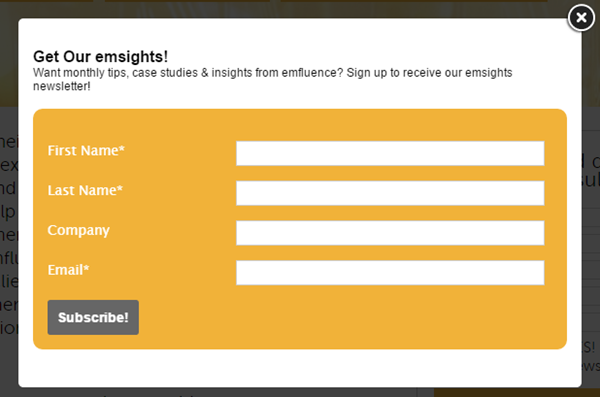Click the Last Name* label text

tap(85, 190)
